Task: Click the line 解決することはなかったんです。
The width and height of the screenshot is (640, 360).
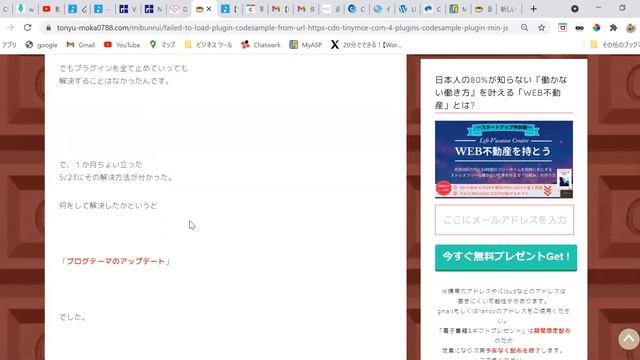Action: coord(115,81)
